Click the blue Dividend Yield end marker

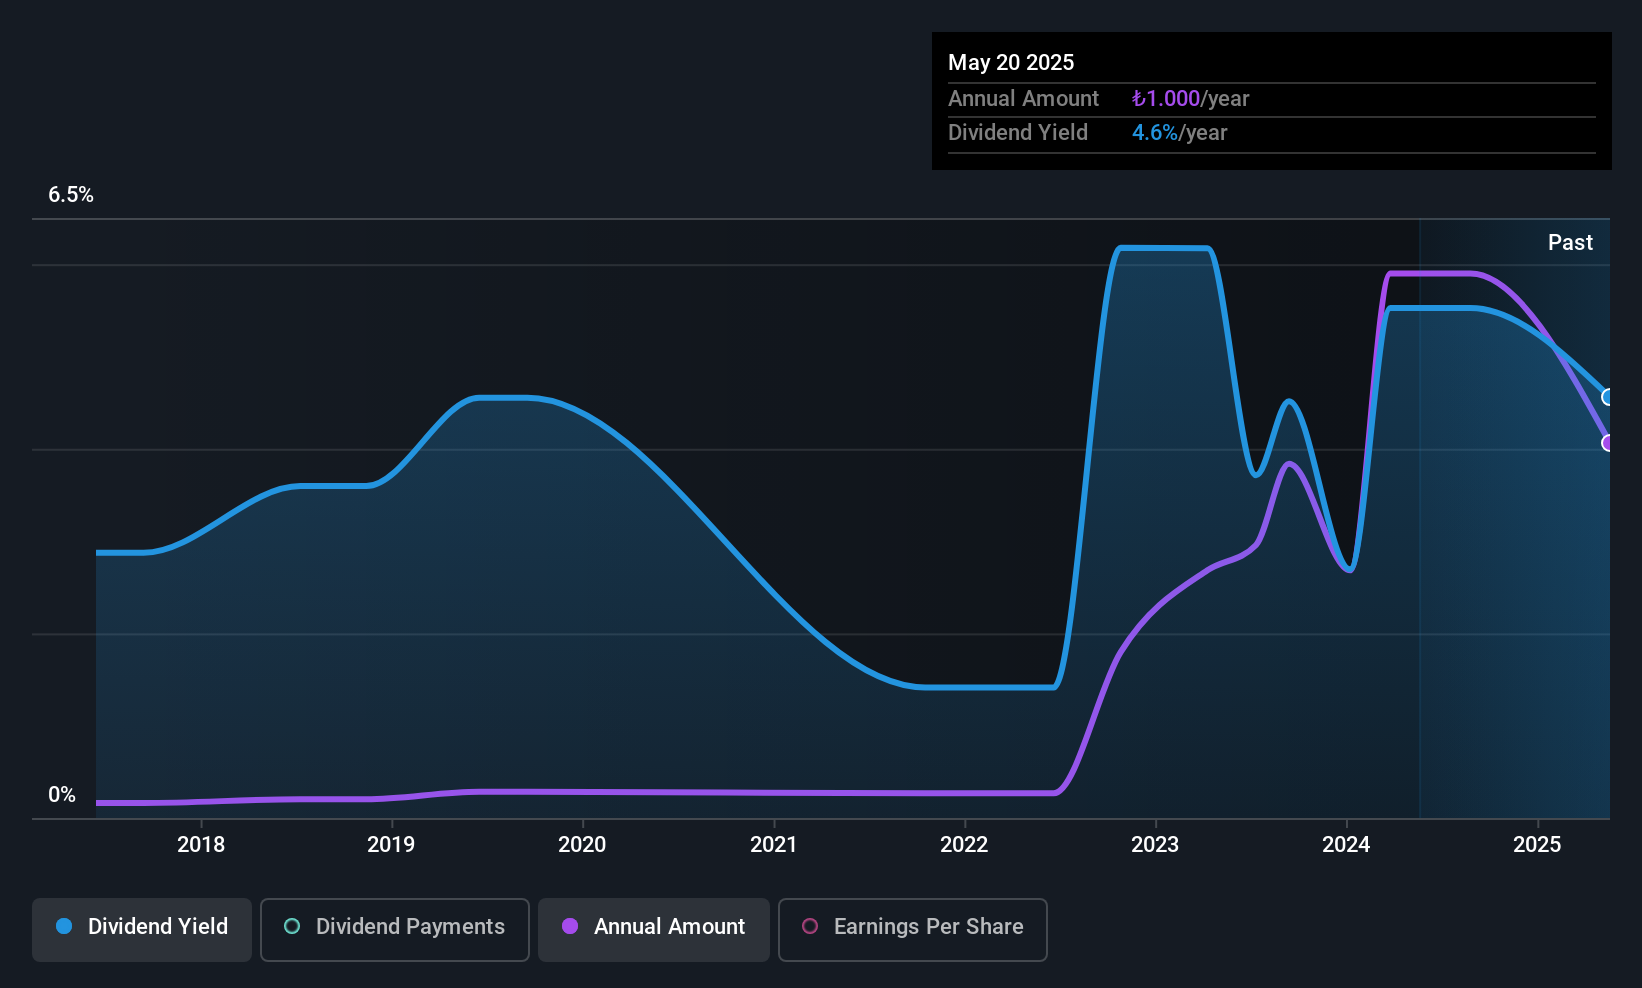1608,397
